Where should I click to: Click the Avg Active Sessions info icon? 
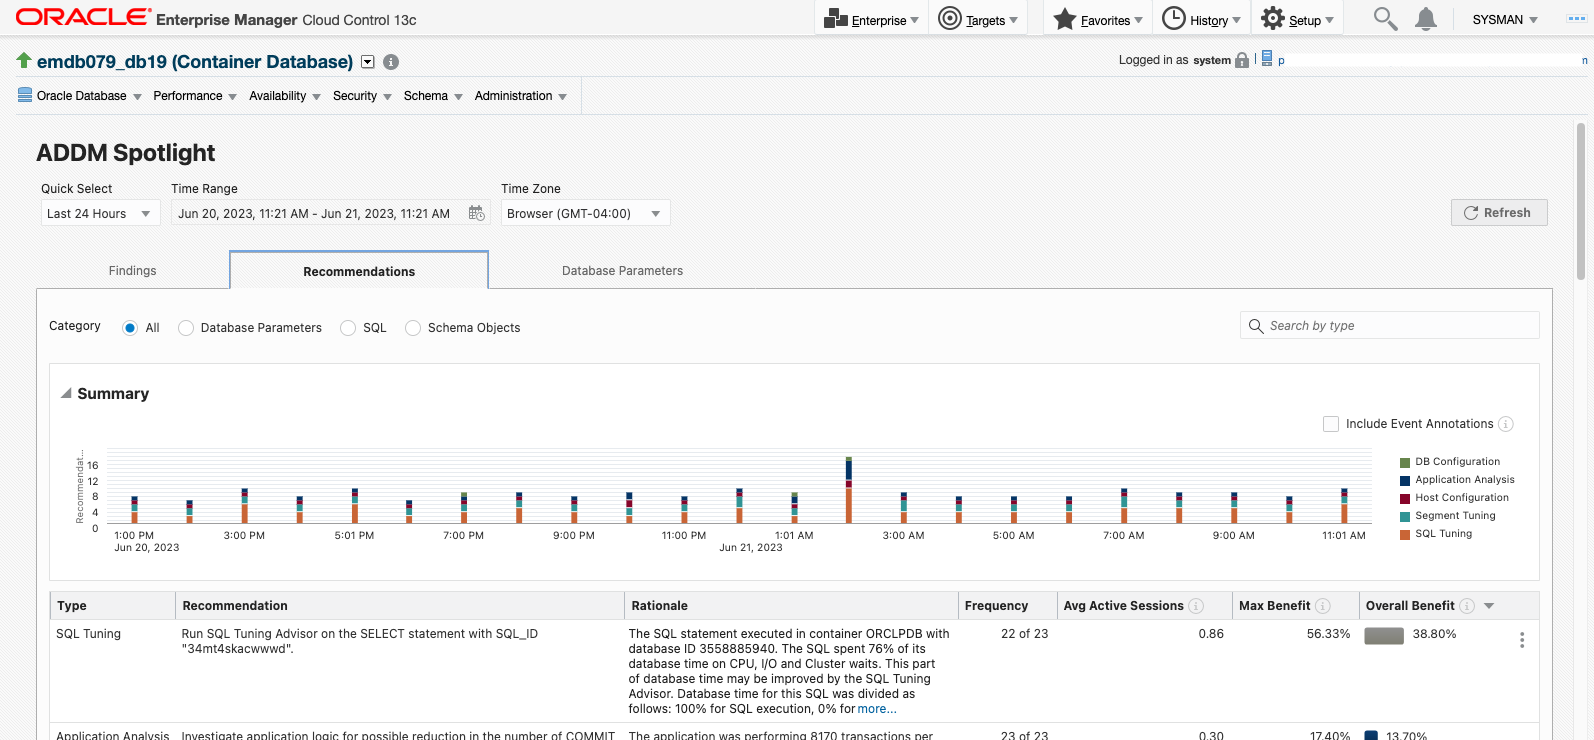click(1196, 606)
